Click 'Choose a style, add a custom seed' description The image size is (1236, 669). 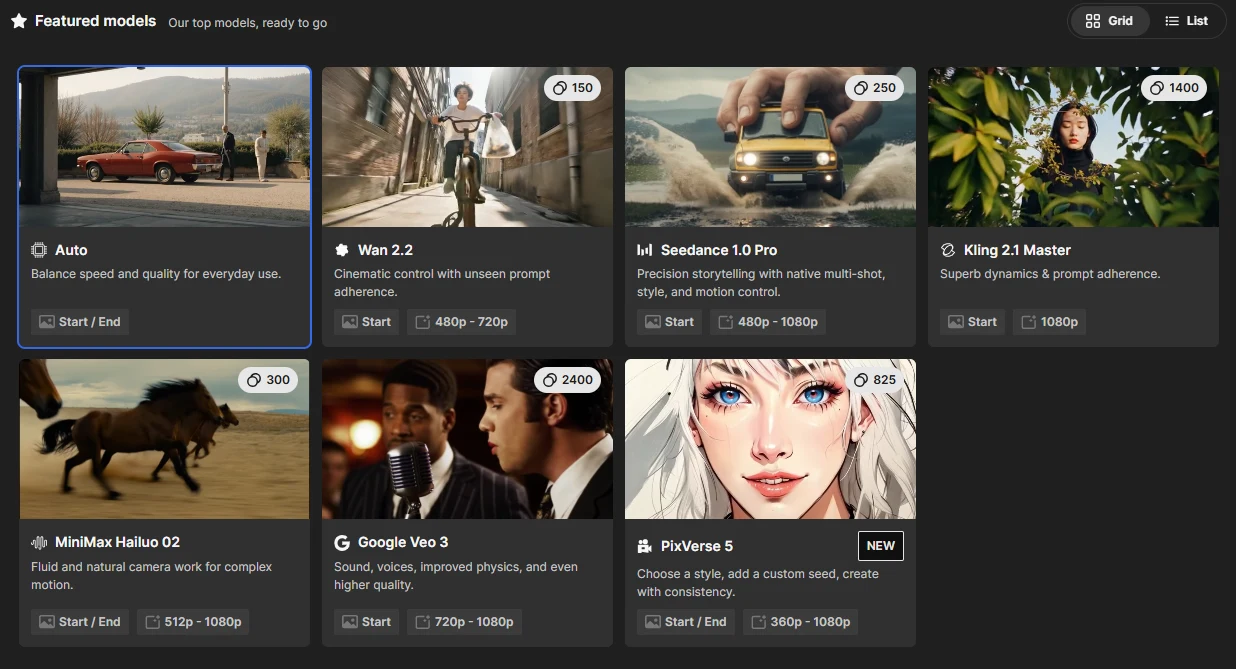758,583
